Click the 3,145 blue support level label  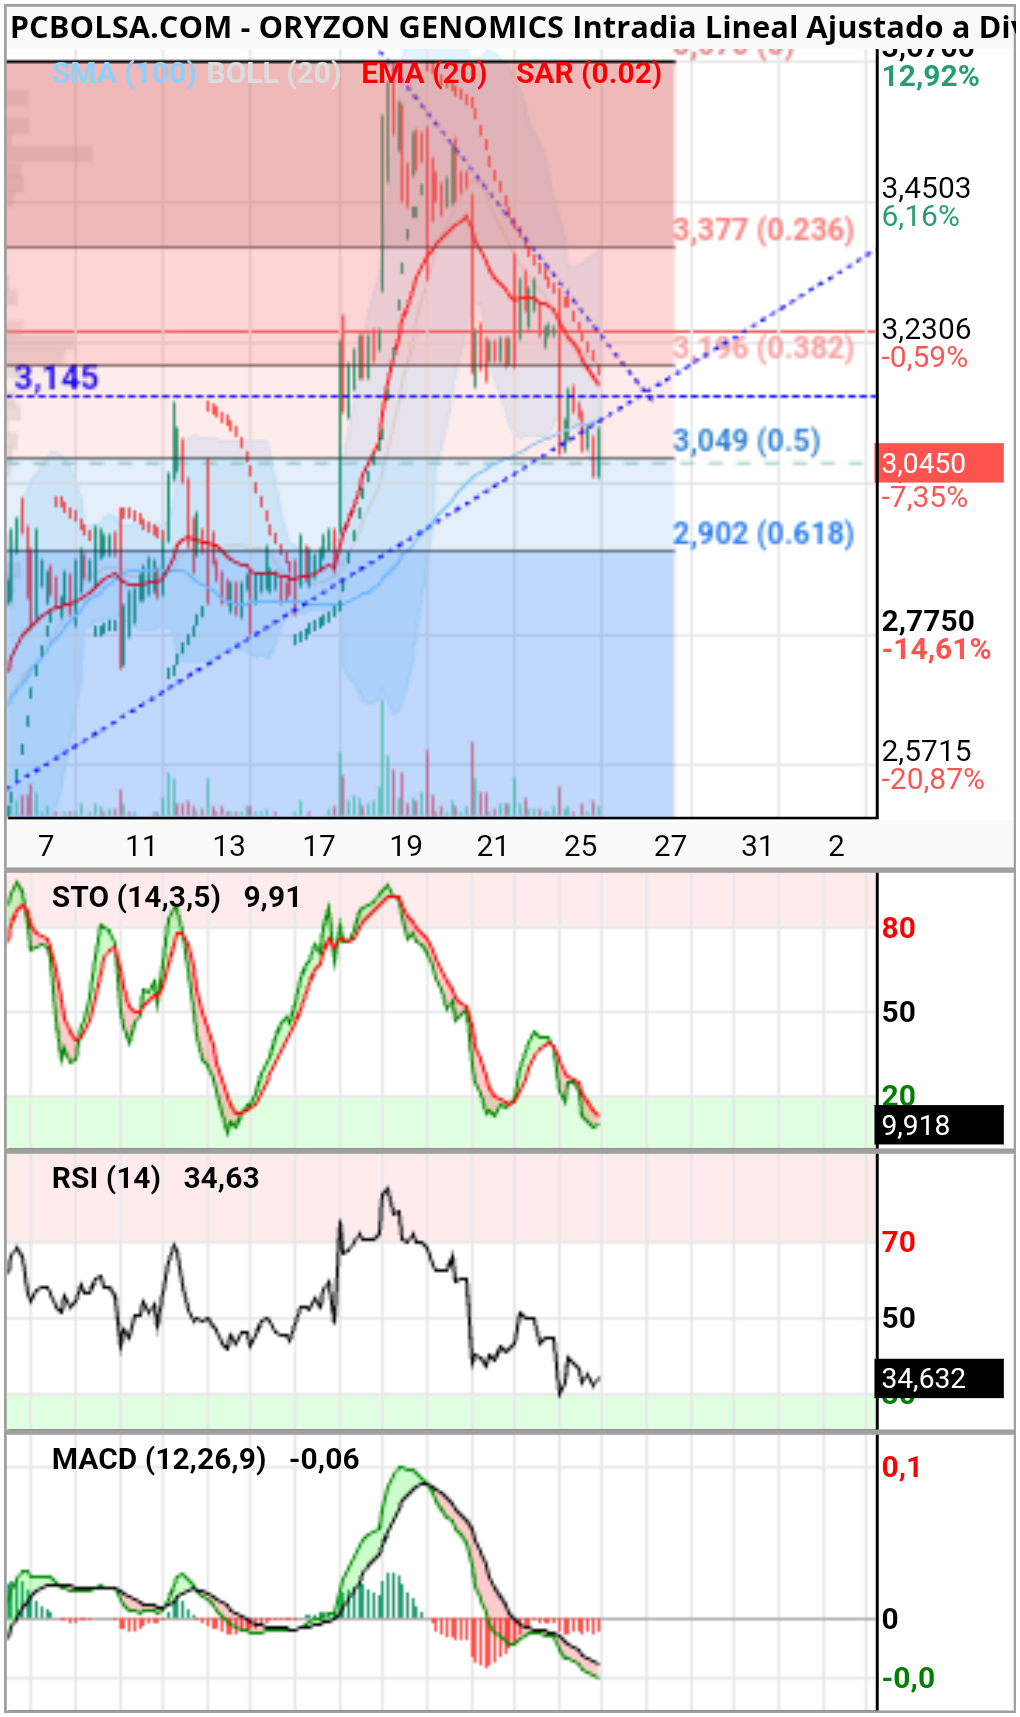point(56,378)
